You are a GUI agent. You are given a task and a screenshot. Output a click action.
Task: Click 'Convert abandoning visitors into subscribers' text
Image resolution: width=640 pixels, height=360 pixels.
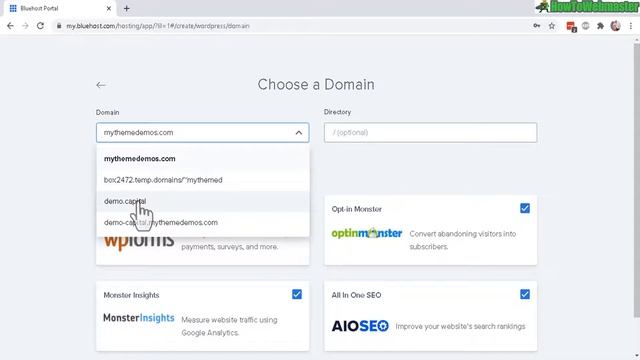[462, 240]
